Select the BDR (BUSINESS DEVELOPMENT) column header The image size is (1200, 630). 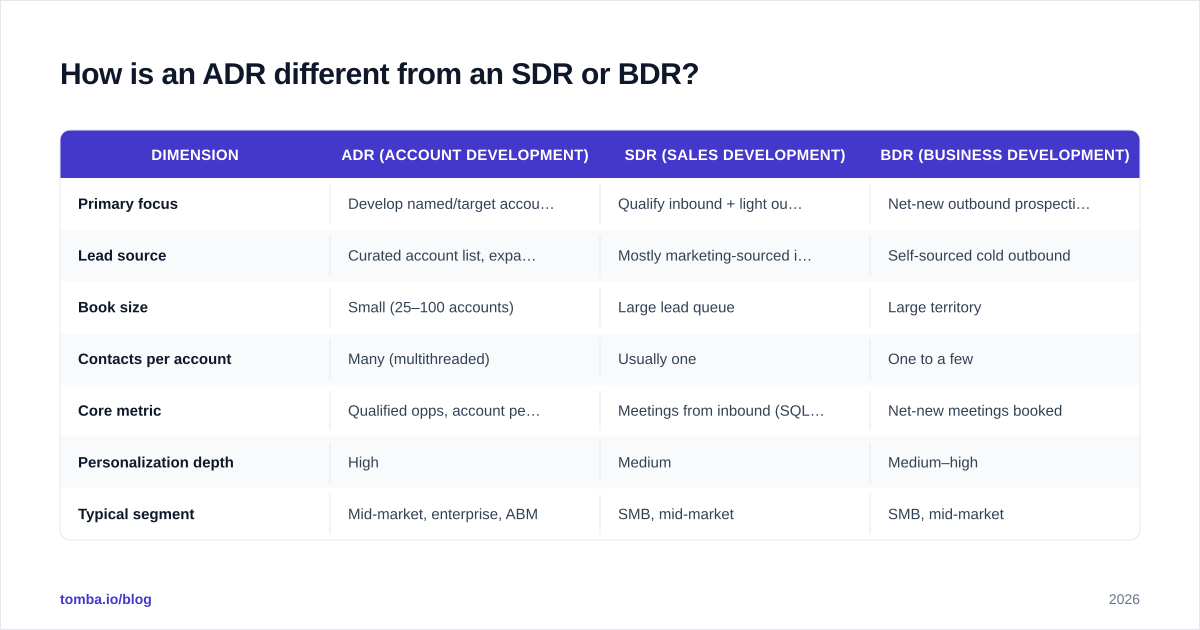[1005, 155]
